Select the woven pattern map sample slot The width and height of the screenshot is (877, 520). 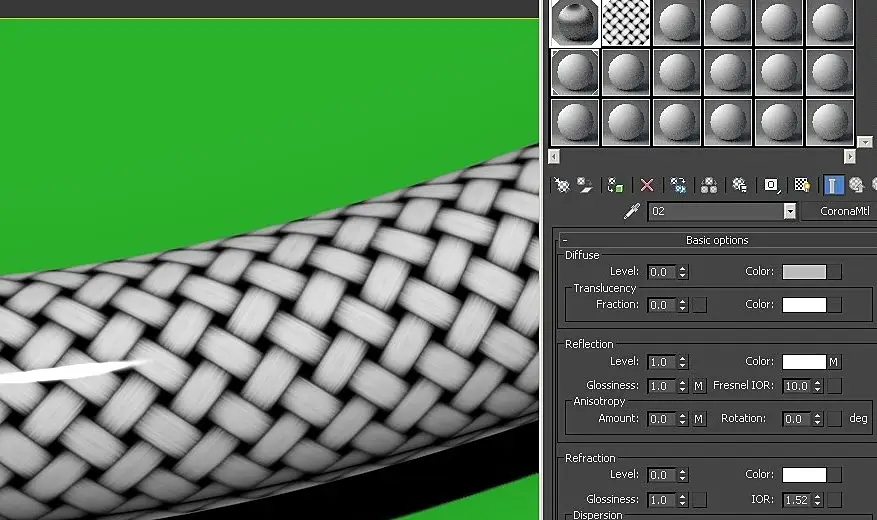pyautogui.click(x=625, y=22)
